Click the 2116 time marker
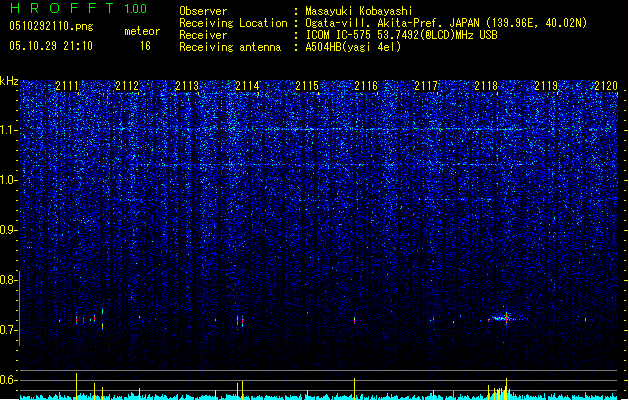This screenshot has width=629, height=400. pyautogui.click(x=366, y=86)
